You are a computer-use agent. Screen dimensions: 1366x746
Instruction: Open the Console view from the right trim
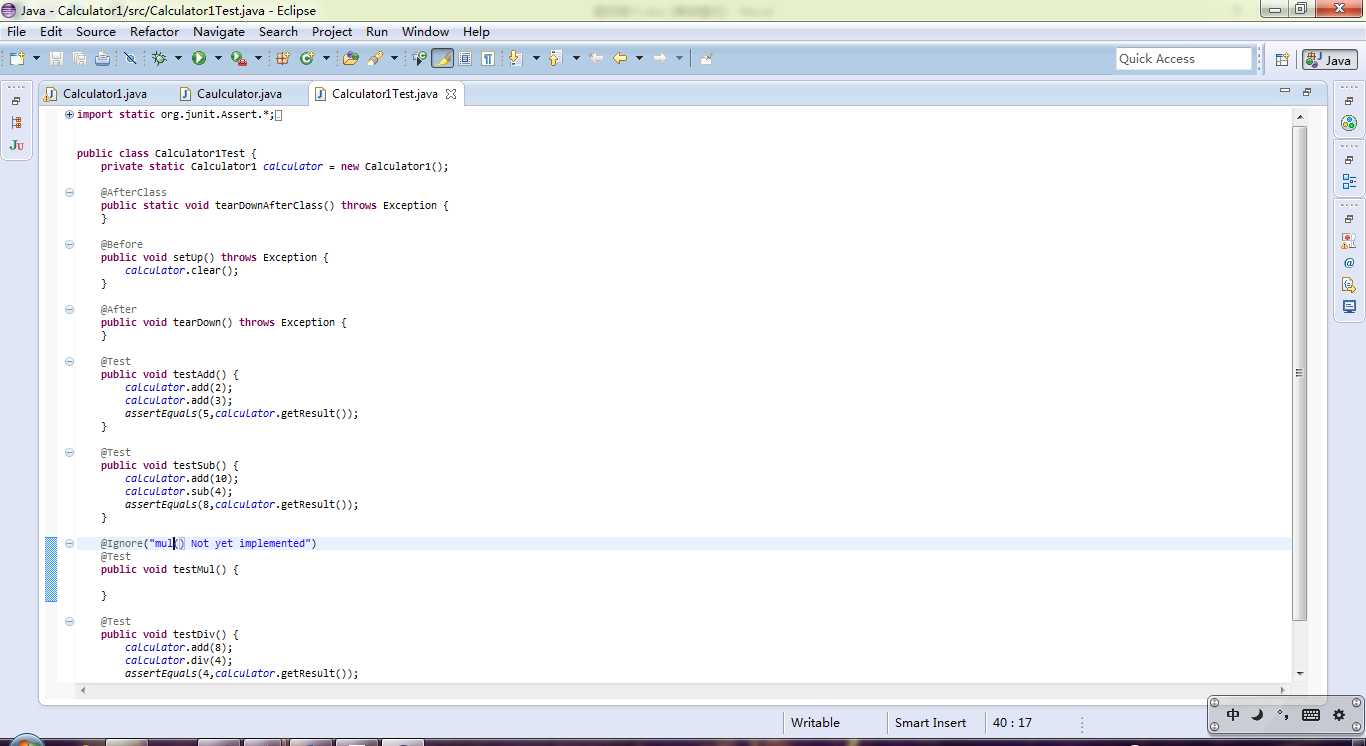1349,307
